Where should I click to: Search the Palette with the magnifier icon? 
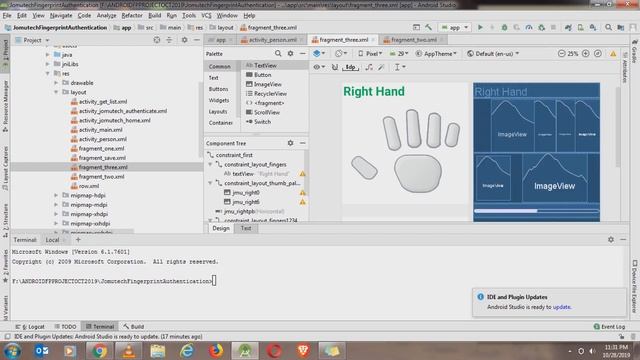[x=278, y=53]
